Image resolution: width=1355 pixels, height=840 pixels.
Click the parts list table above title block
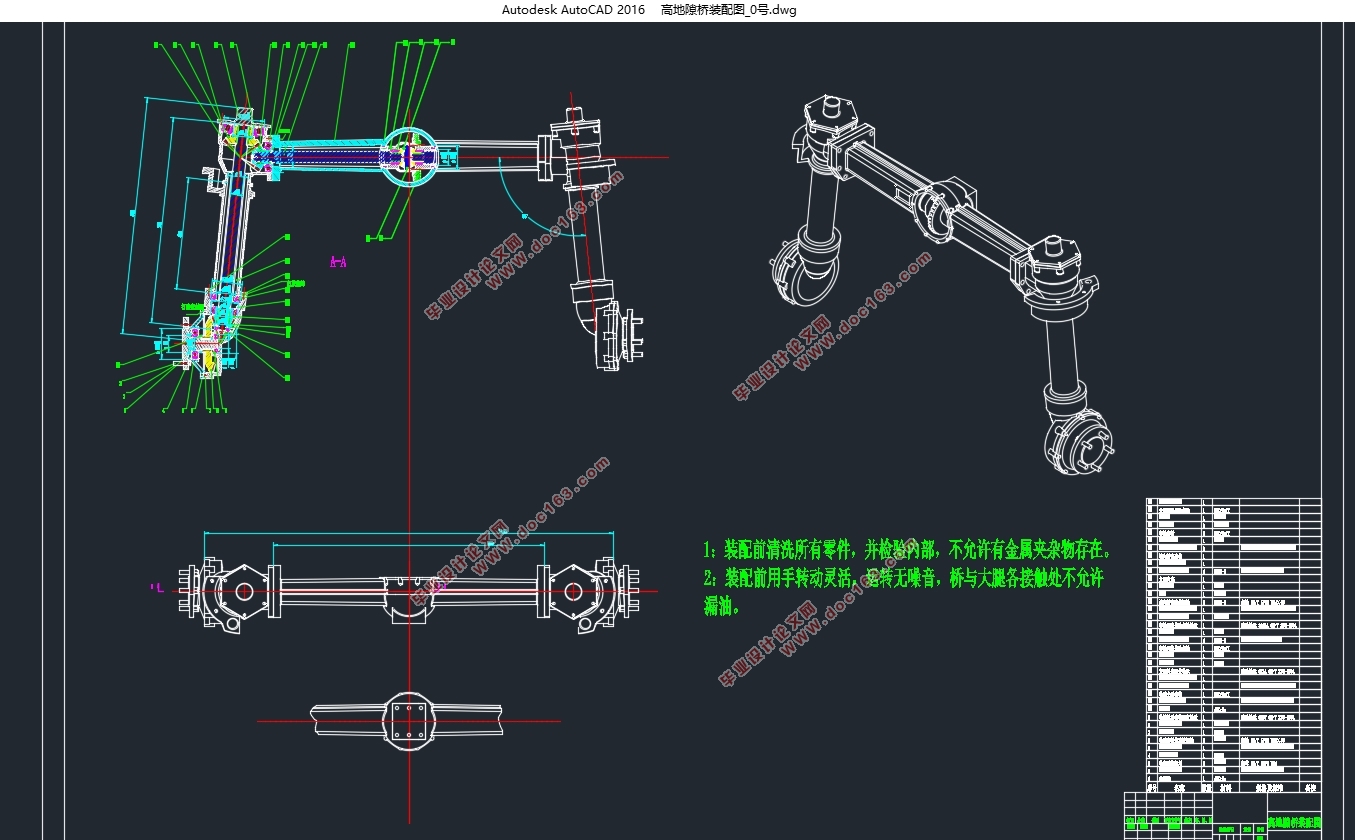point(1233,645)
